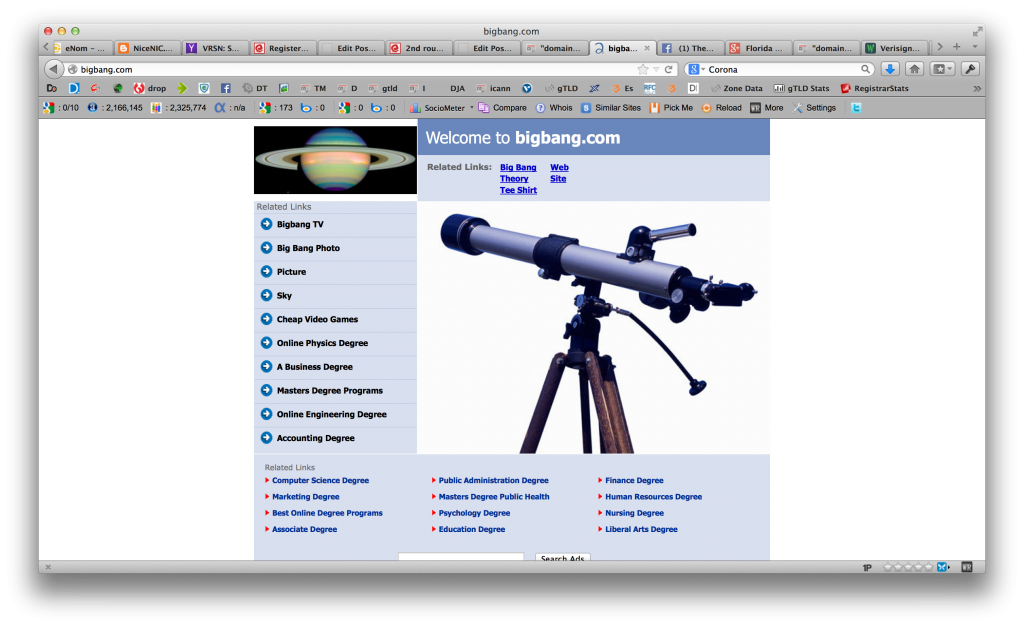Click the Whois toolbar icon
Screen dimensions: 1024x627
pyautogui.click(x=554, y=108)
